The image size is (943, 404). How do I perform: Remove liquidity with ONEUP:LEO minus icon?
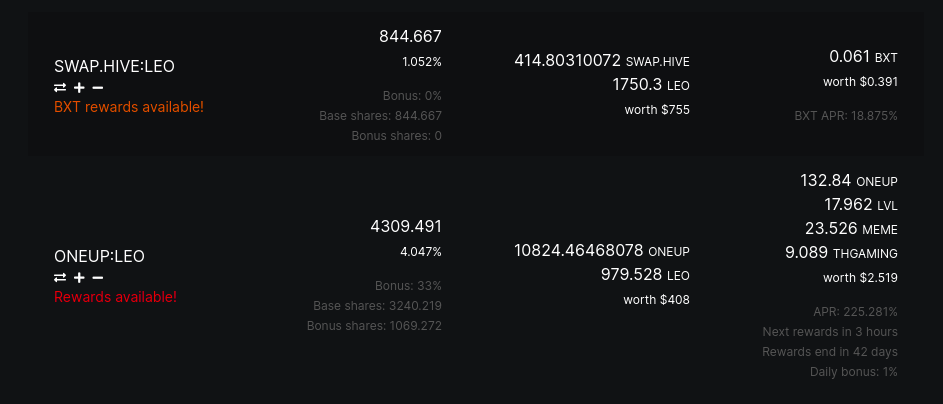point(97,278)
